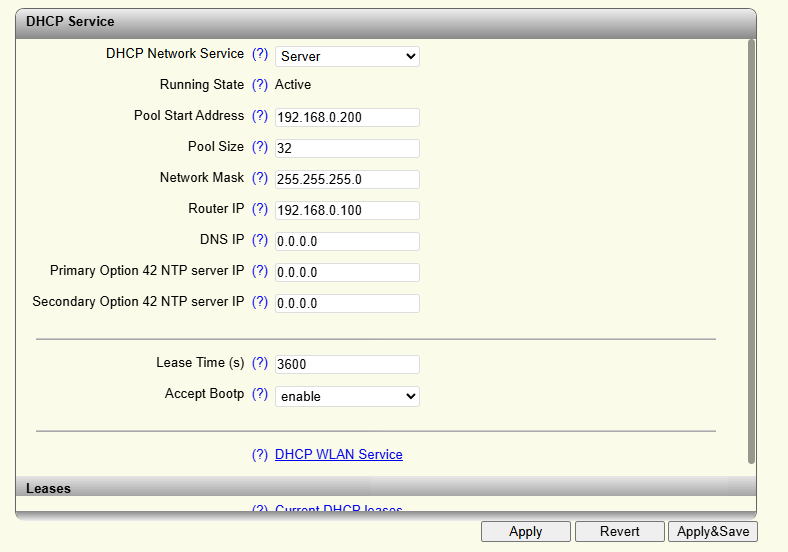Show help for Pool Size field
788x552 pixels.
[x=260, y=147]
